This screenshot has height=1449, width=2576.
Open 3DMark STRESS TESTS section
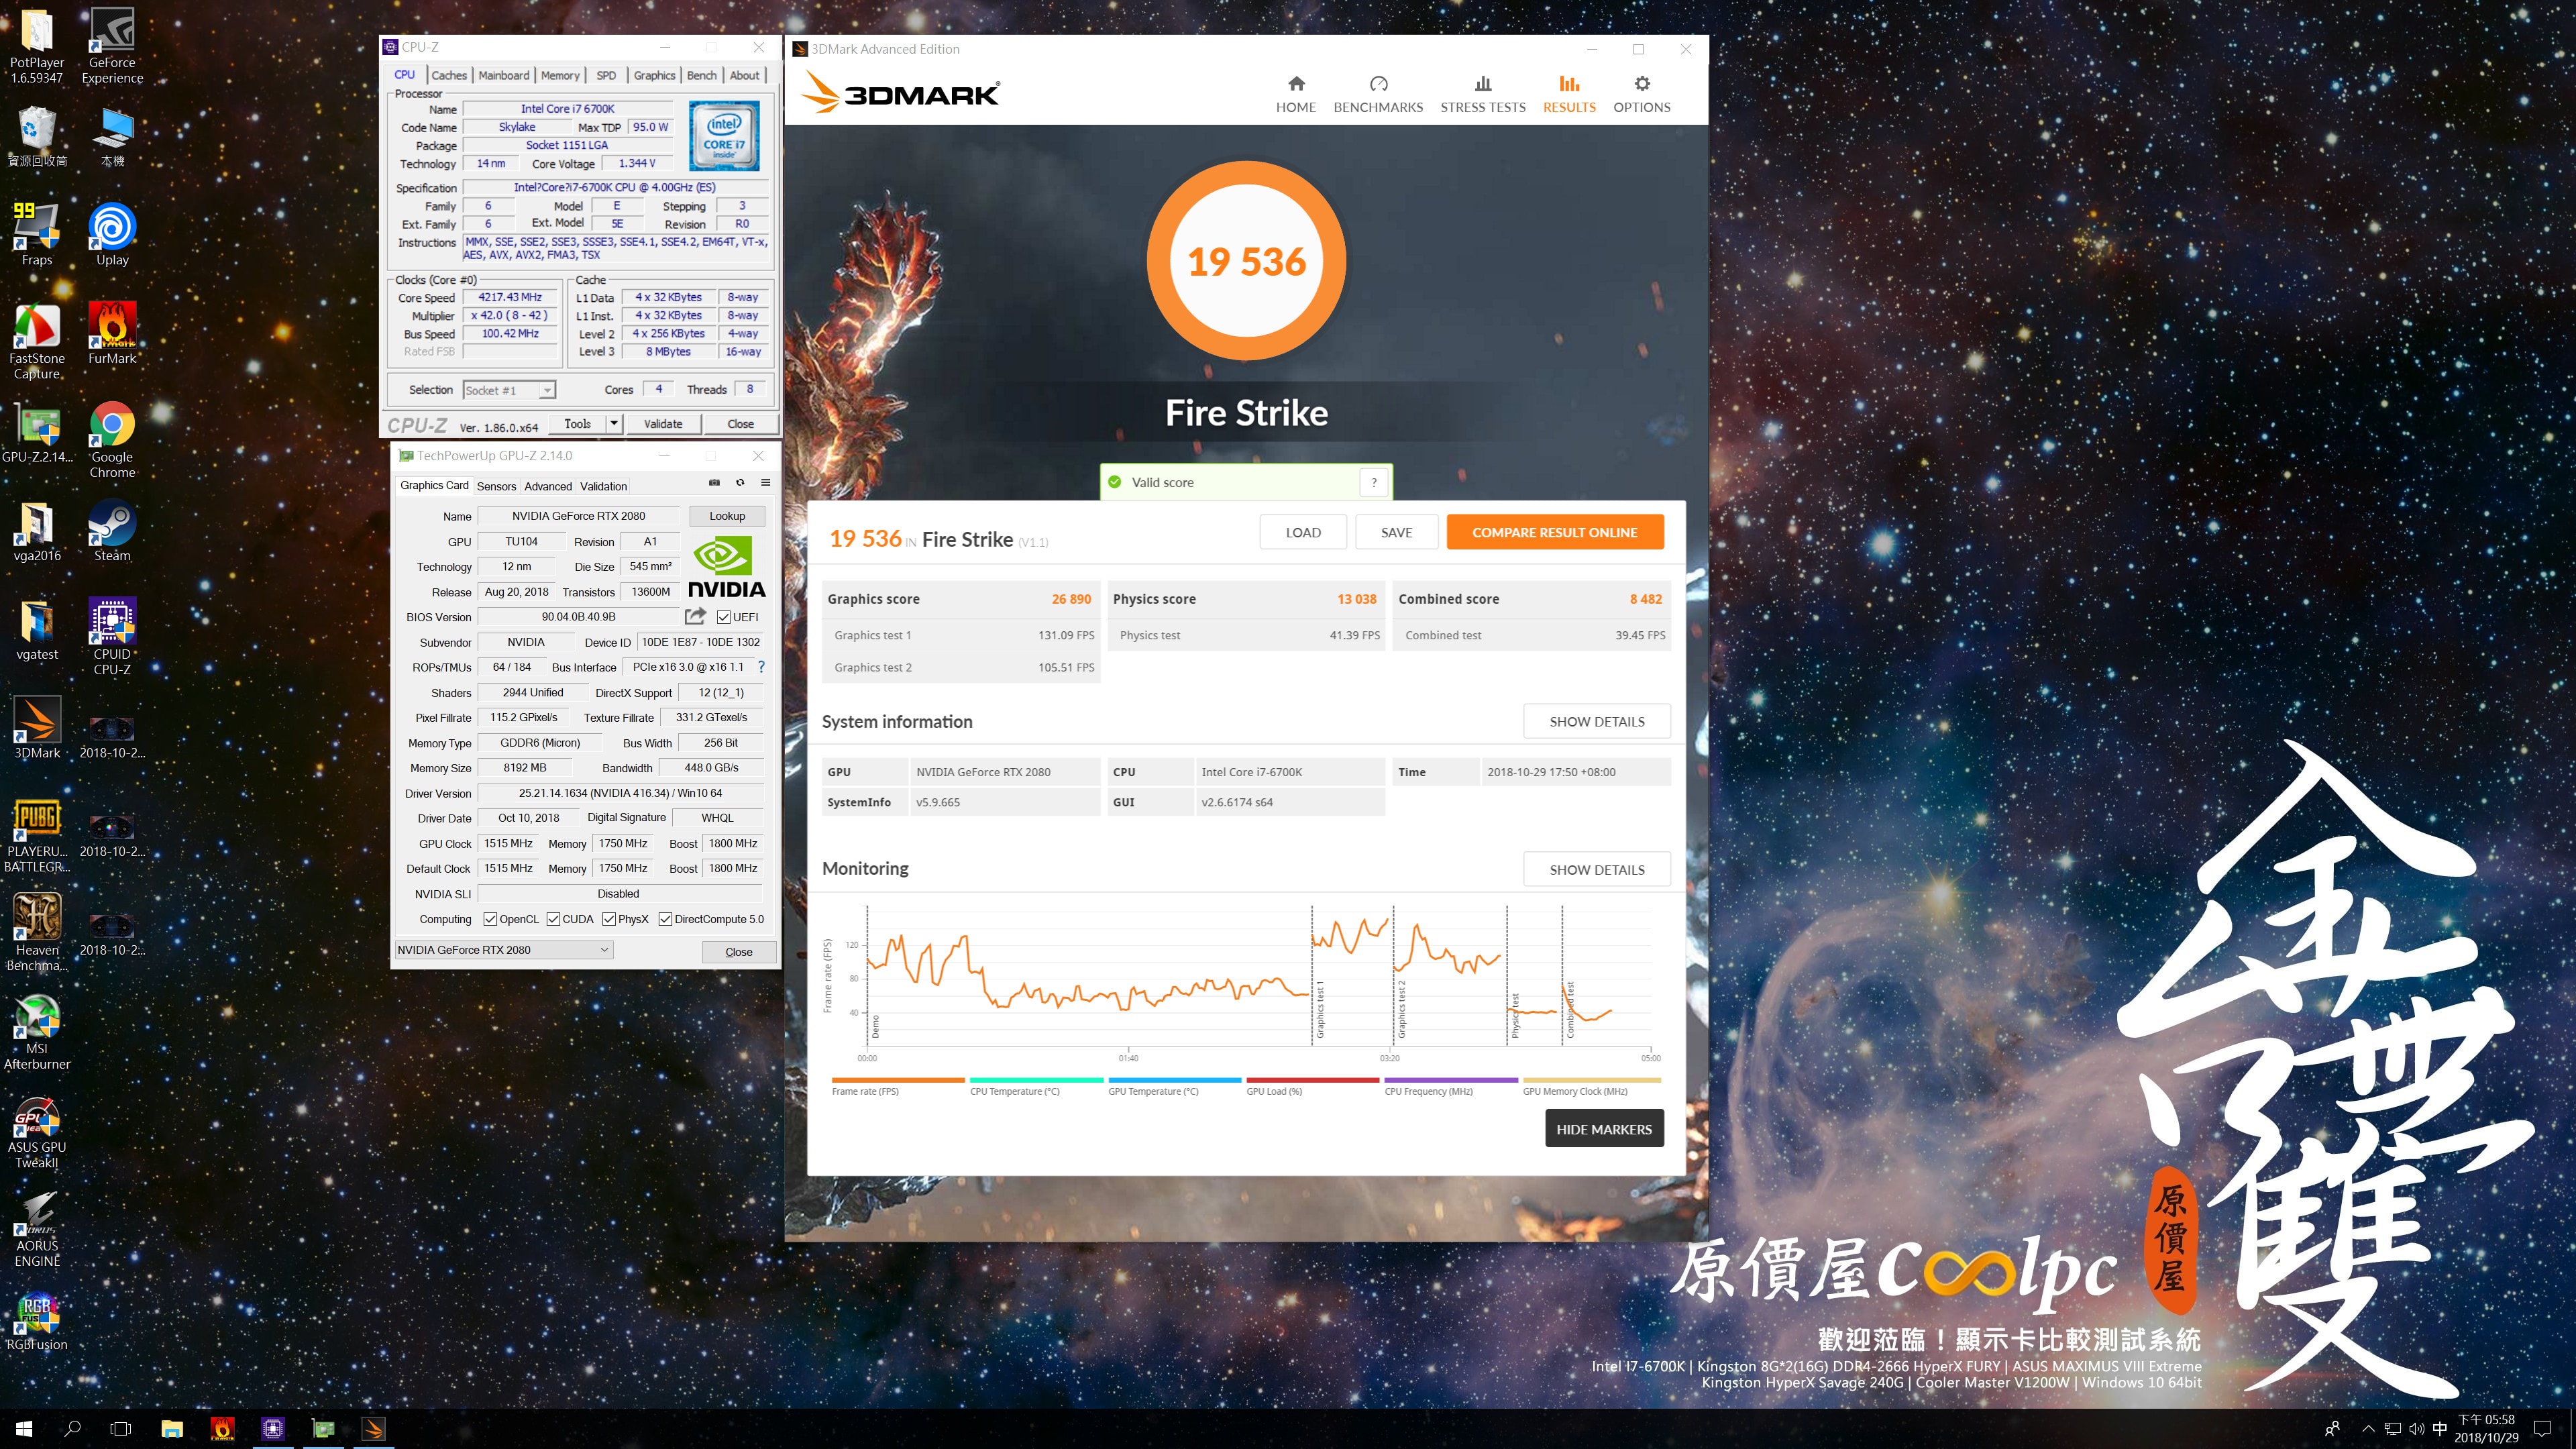pos(1483,94)
